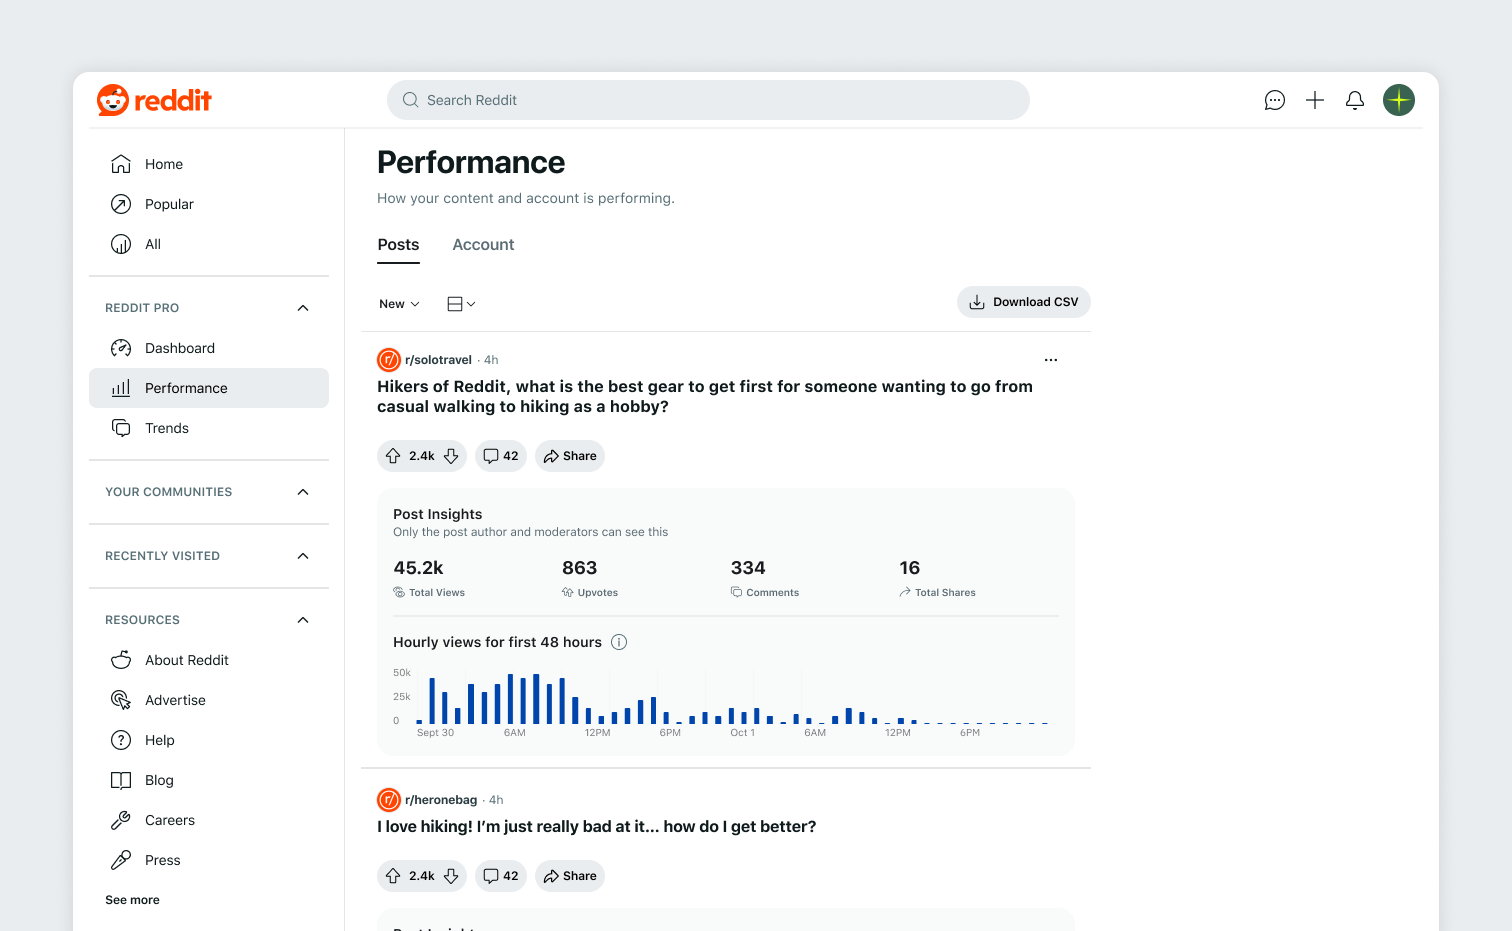Open the notifications bell
The image size is (1512, 931).
(x=1355, y=100)
